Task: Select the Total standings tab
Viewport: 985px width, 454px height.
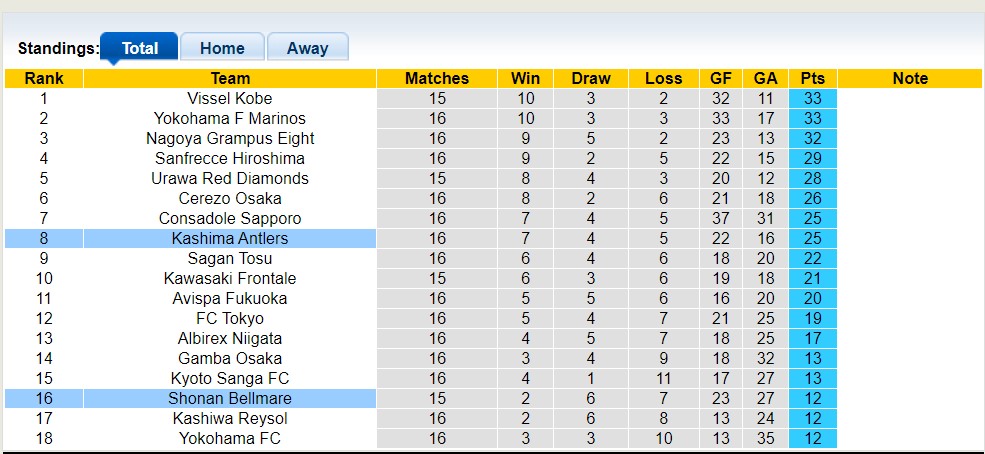Action: point(140,48)
